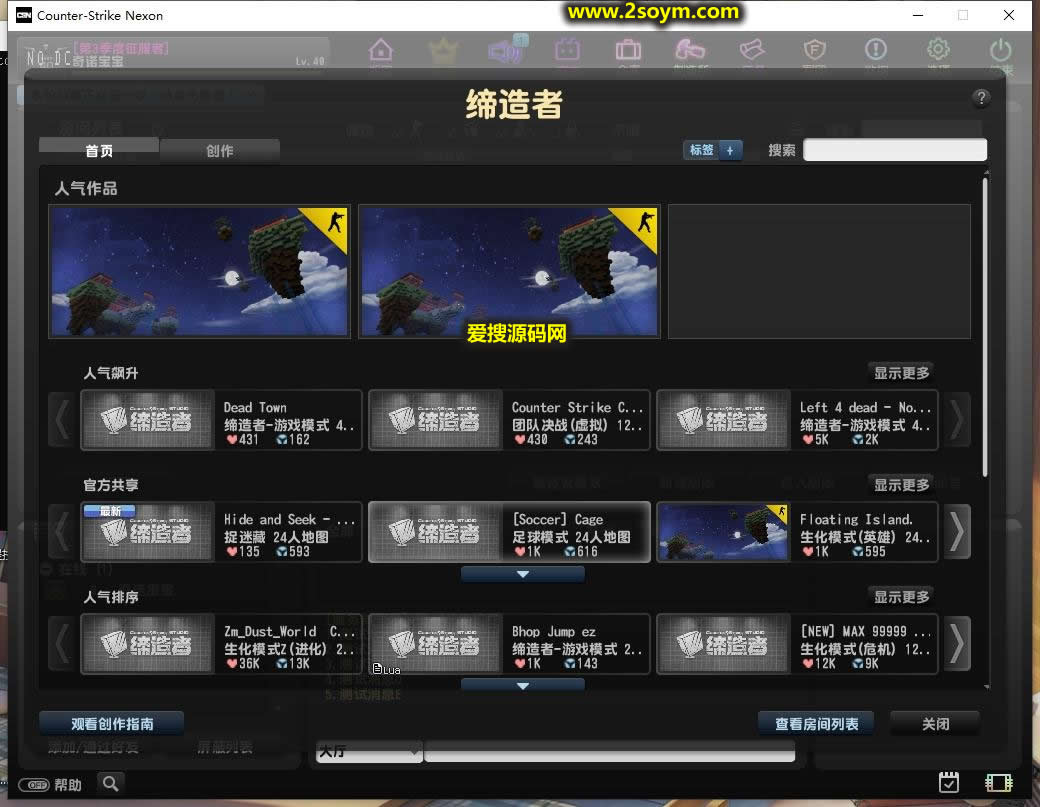Open the Hide and Seek map card

[x=221, y=532]
